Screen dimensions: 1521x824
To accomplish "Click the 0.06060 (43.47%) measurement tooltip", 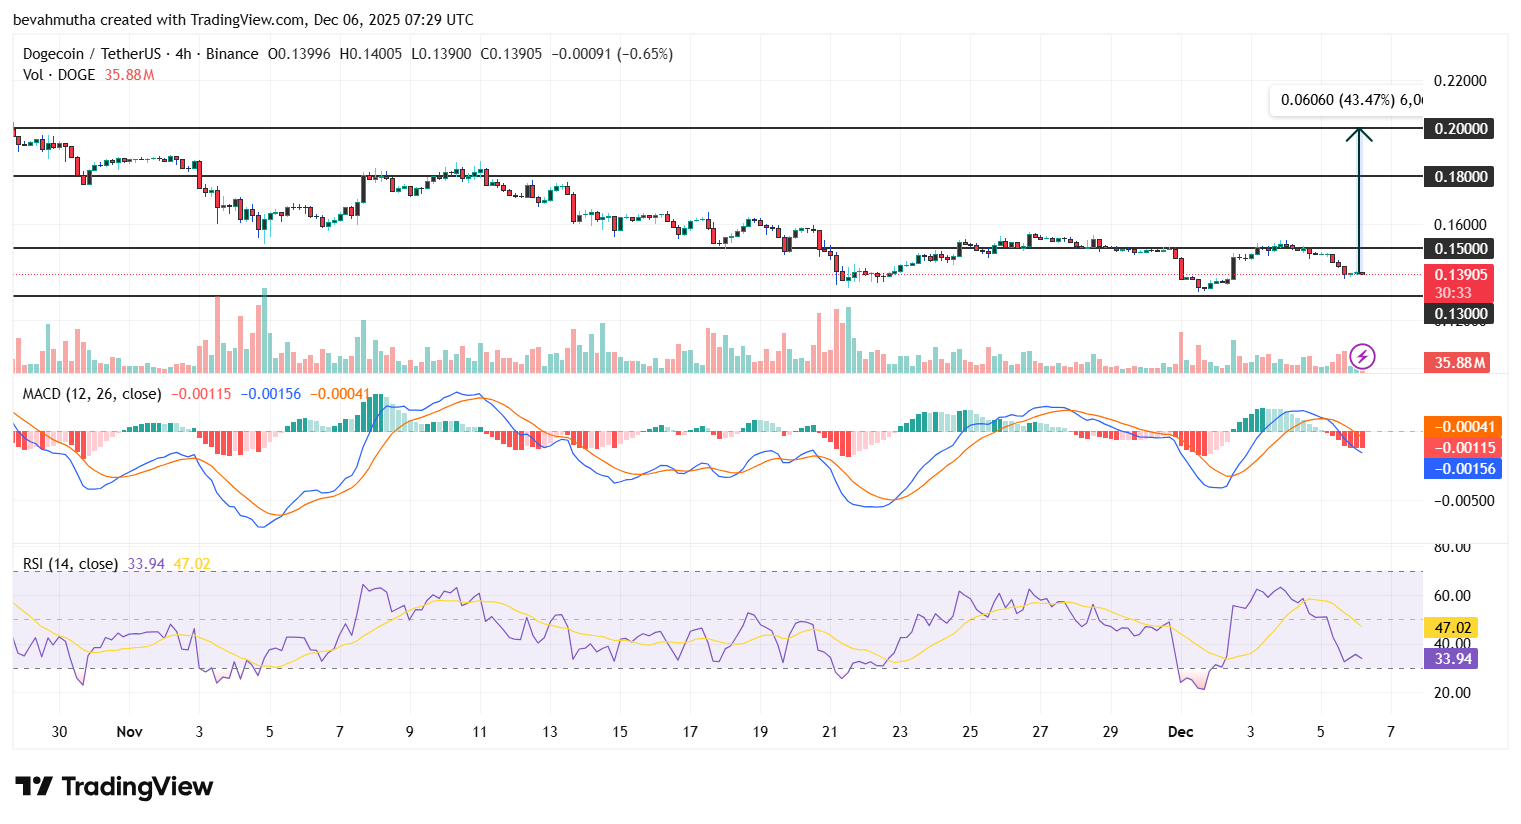I will [1348, 100].
